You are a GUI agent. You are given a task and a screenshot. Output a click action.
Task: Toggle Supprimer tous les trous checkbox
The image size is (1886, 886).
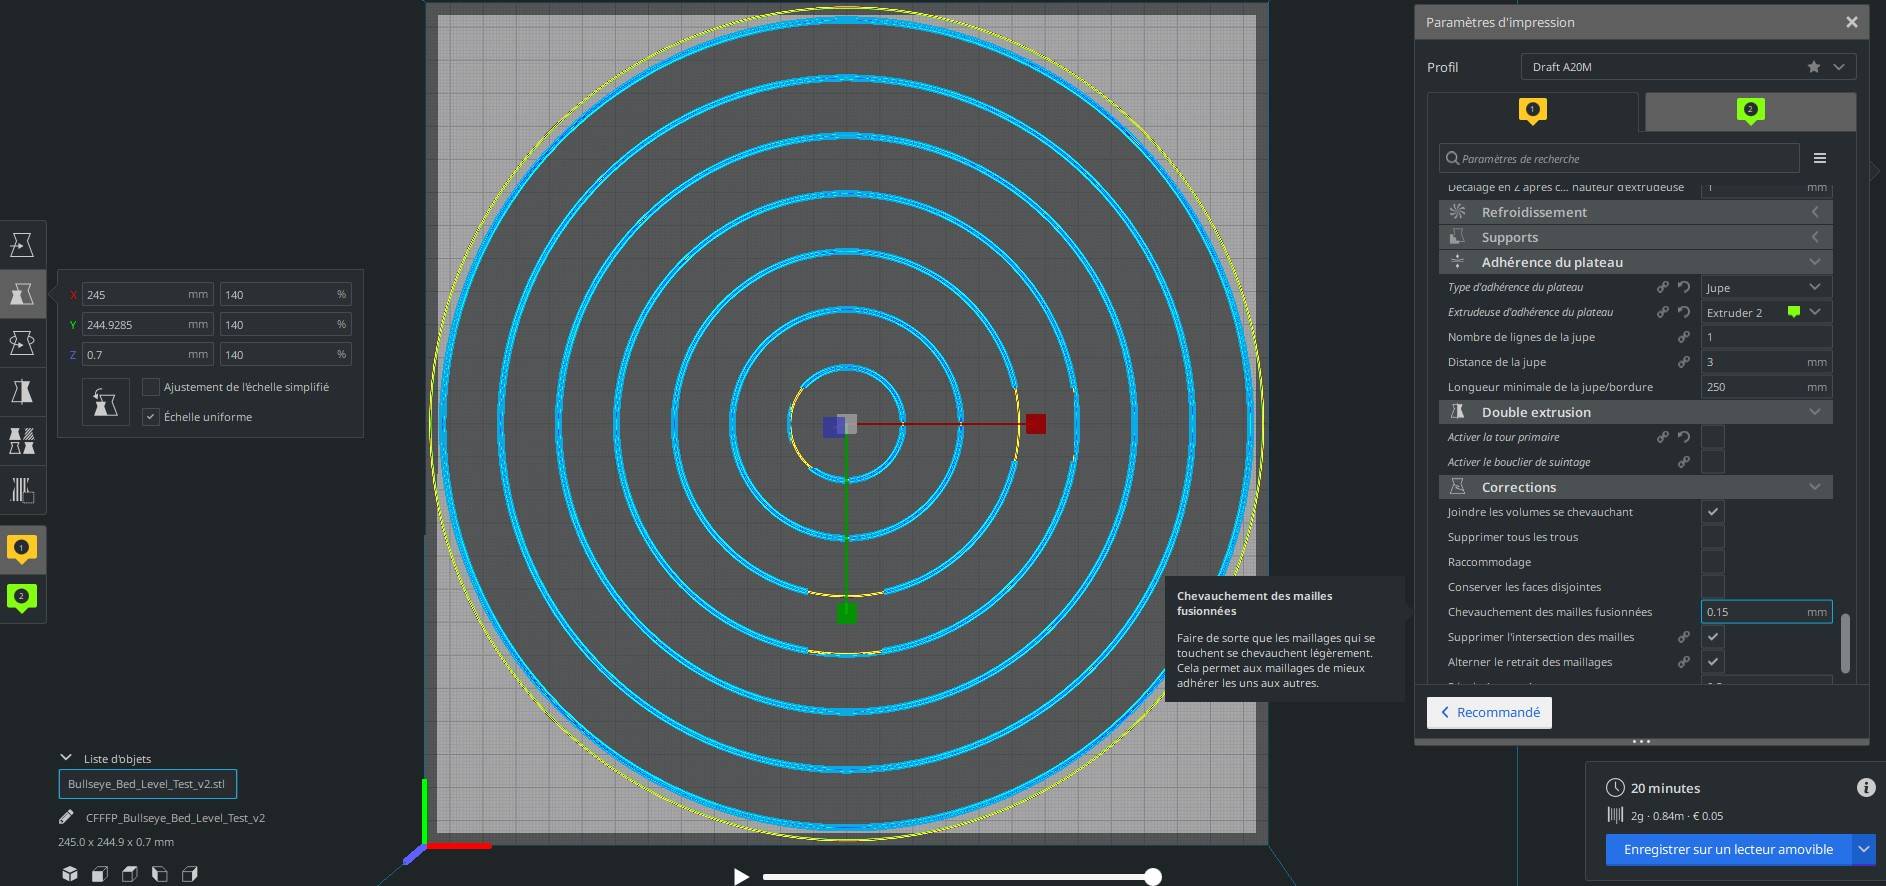[x=1713, y=537]
